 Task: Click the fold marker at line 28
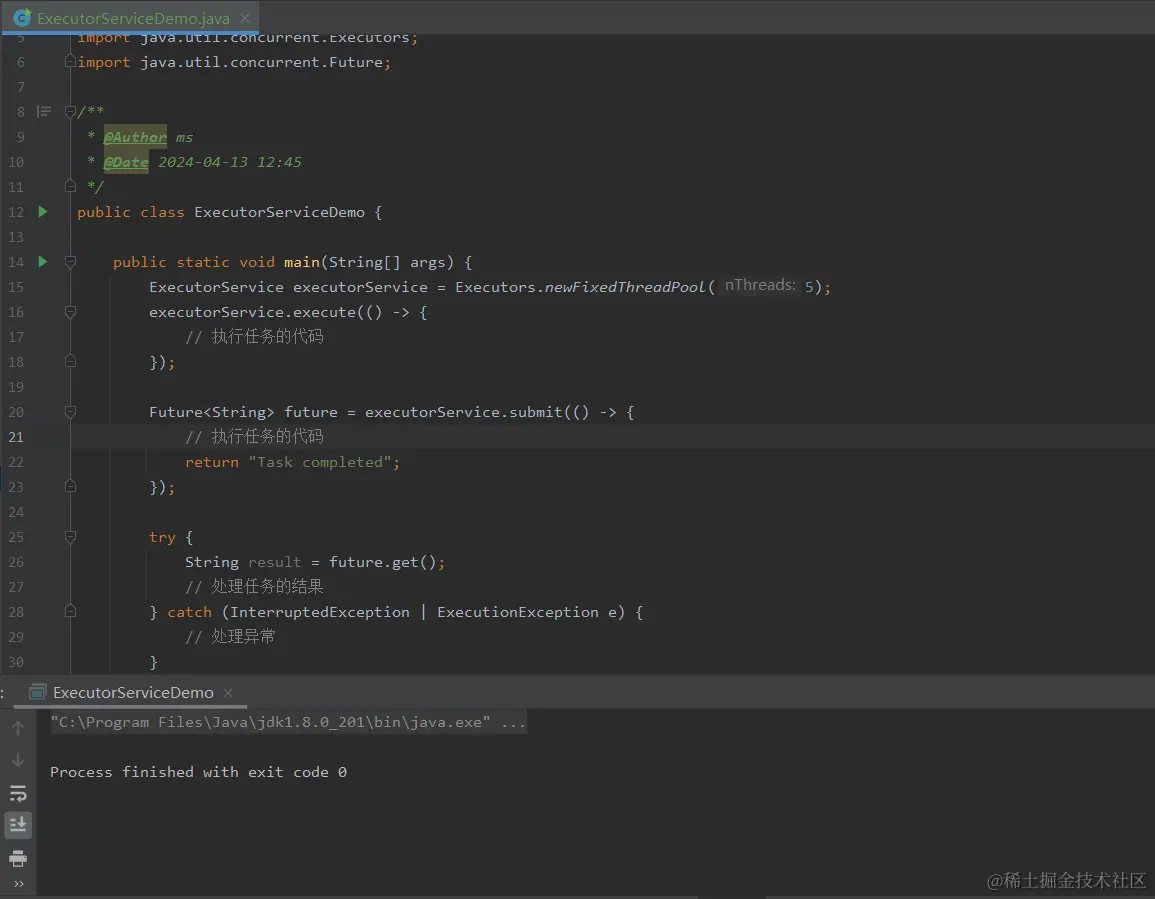click(x=70, y=611)
